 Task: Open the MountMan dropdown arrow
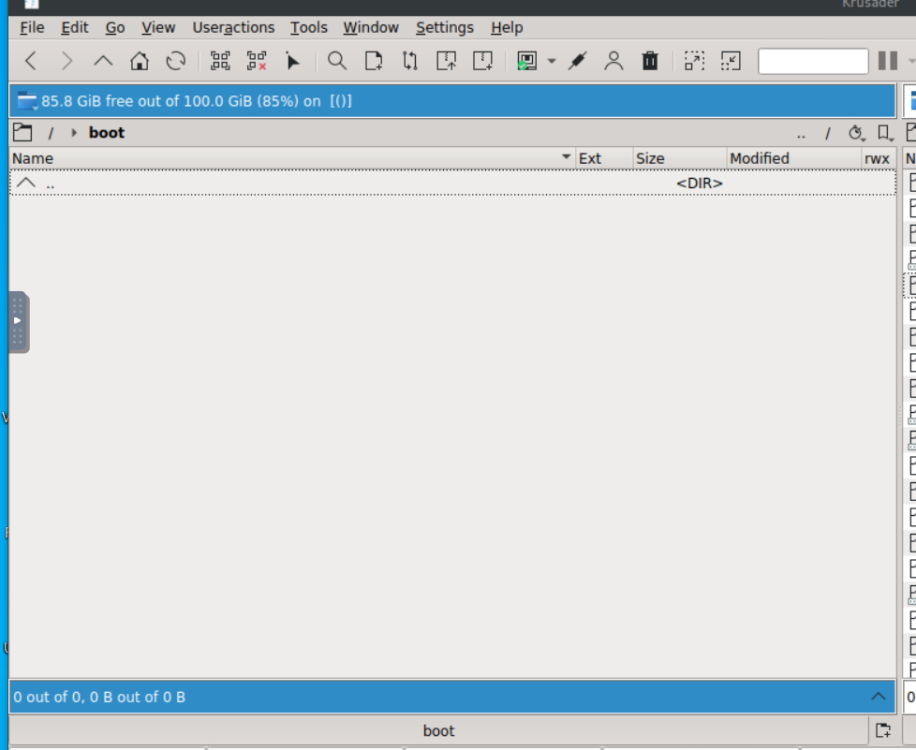(551, 61)
